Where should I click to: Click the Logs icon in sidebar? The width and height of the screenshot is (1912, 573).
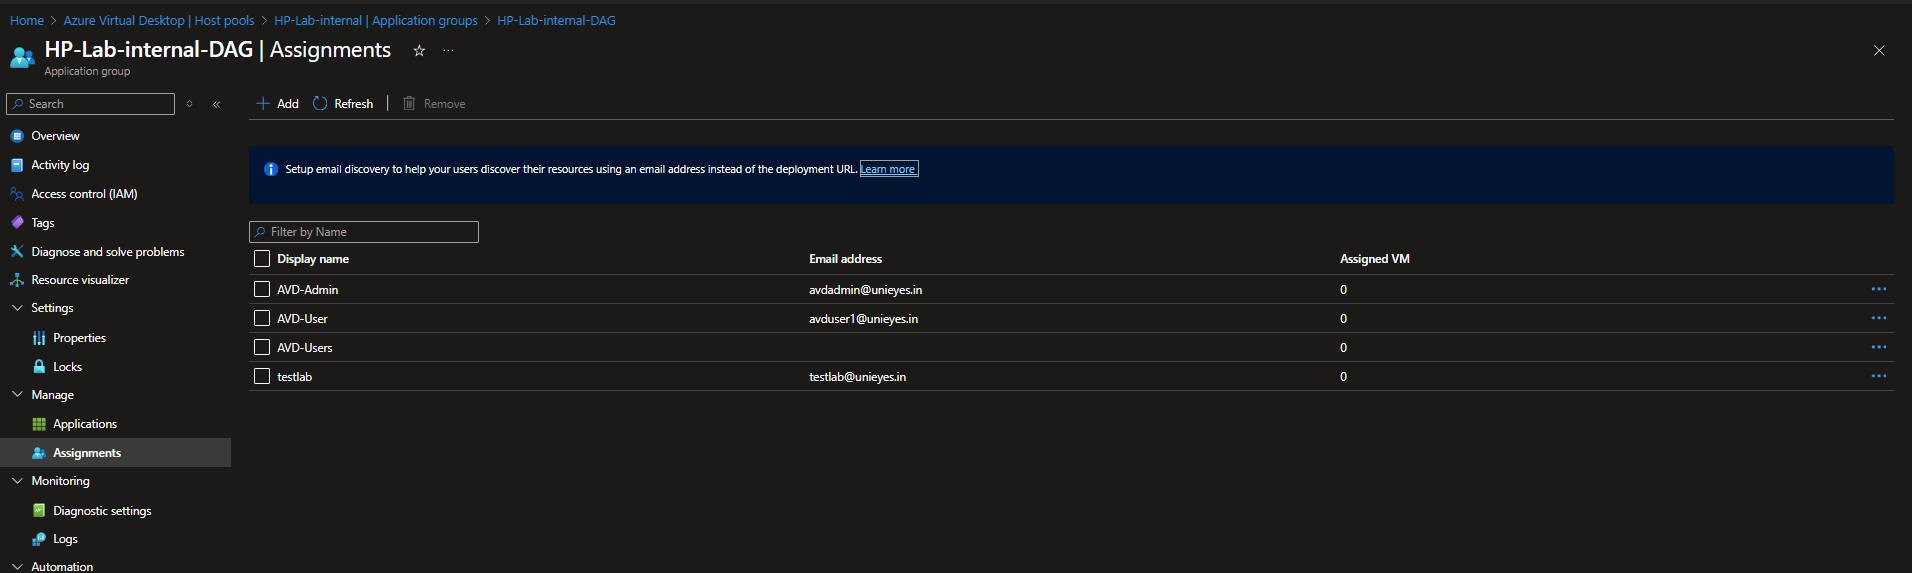tap(39, 539)
